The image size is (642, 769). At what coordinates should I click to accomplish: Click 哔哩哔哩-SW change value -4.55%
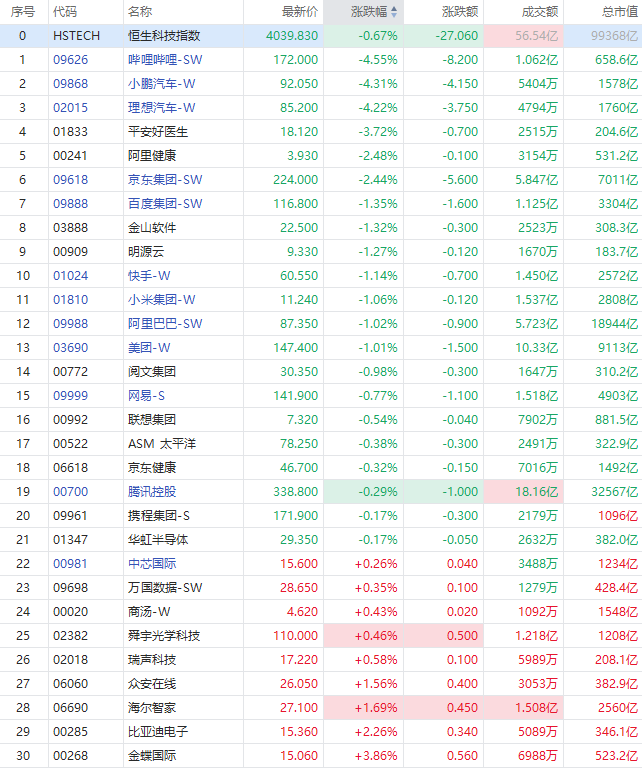click(378, 60)
